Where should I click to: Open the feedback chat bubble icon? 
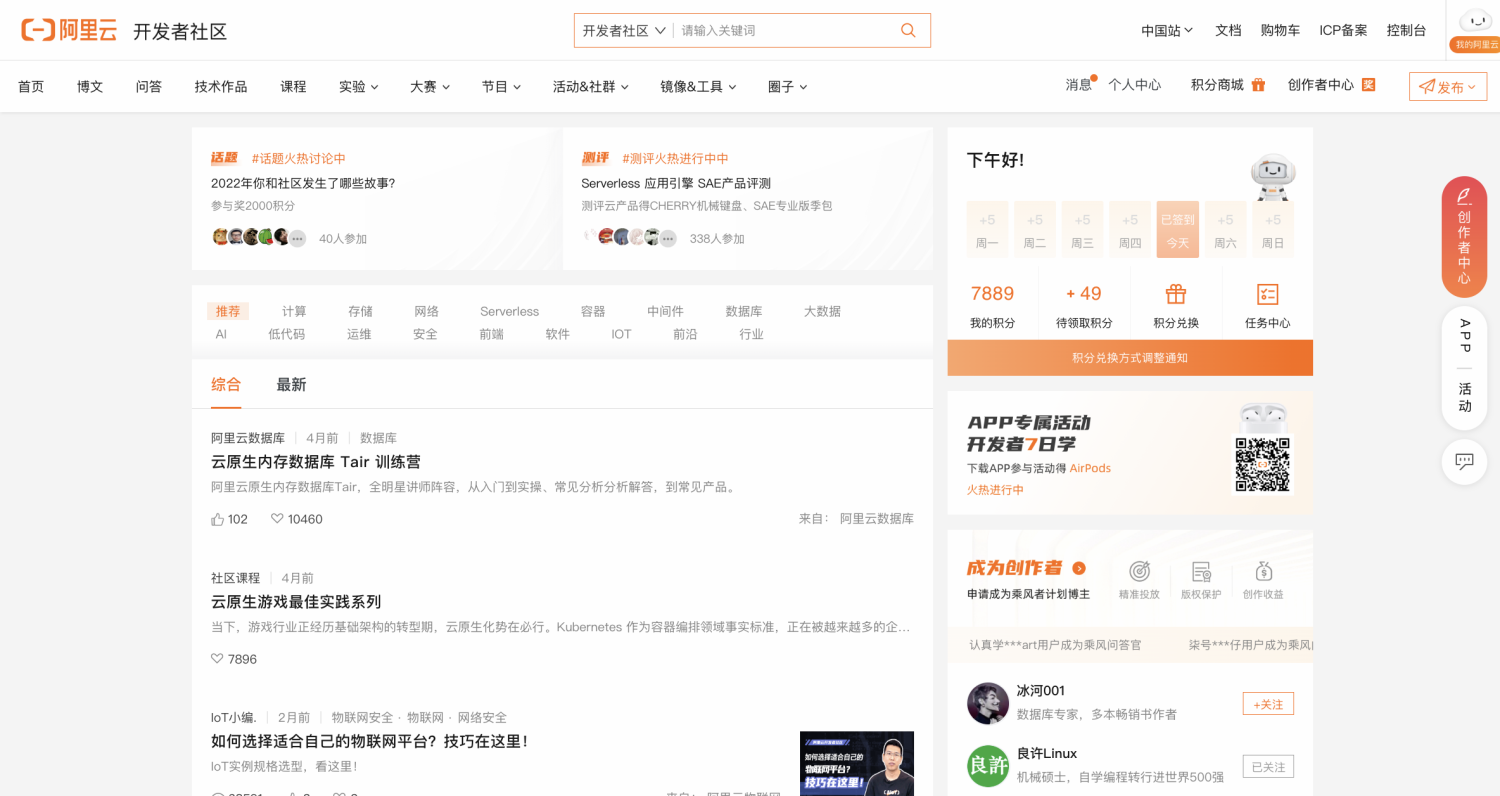[1464, 461]
